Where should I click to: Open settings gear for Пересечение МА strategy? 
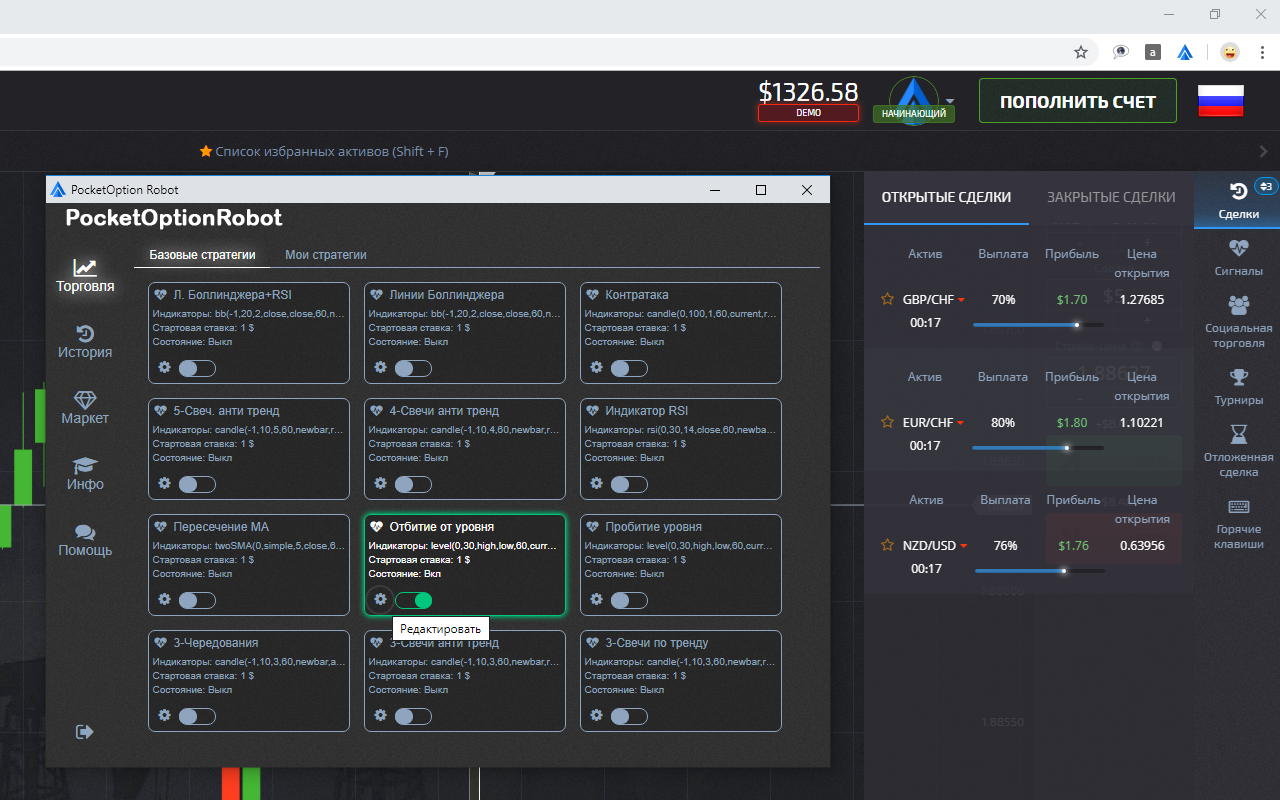[165, 599]
